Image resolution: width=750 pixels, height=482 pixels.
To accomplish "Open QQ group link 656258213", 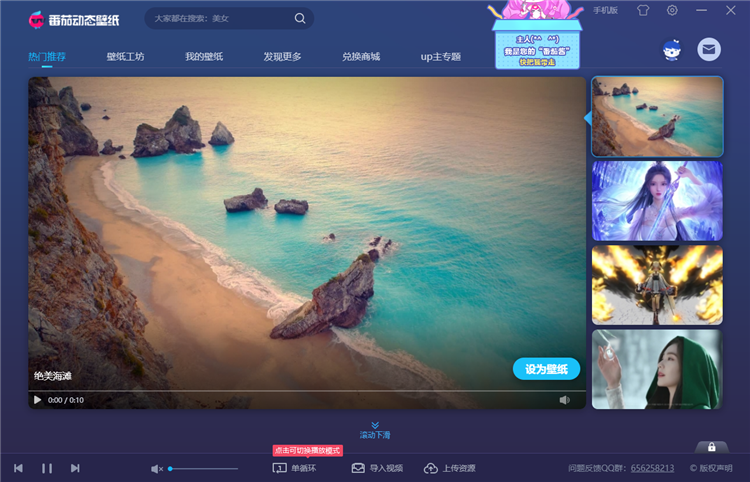I will [652, 468].
